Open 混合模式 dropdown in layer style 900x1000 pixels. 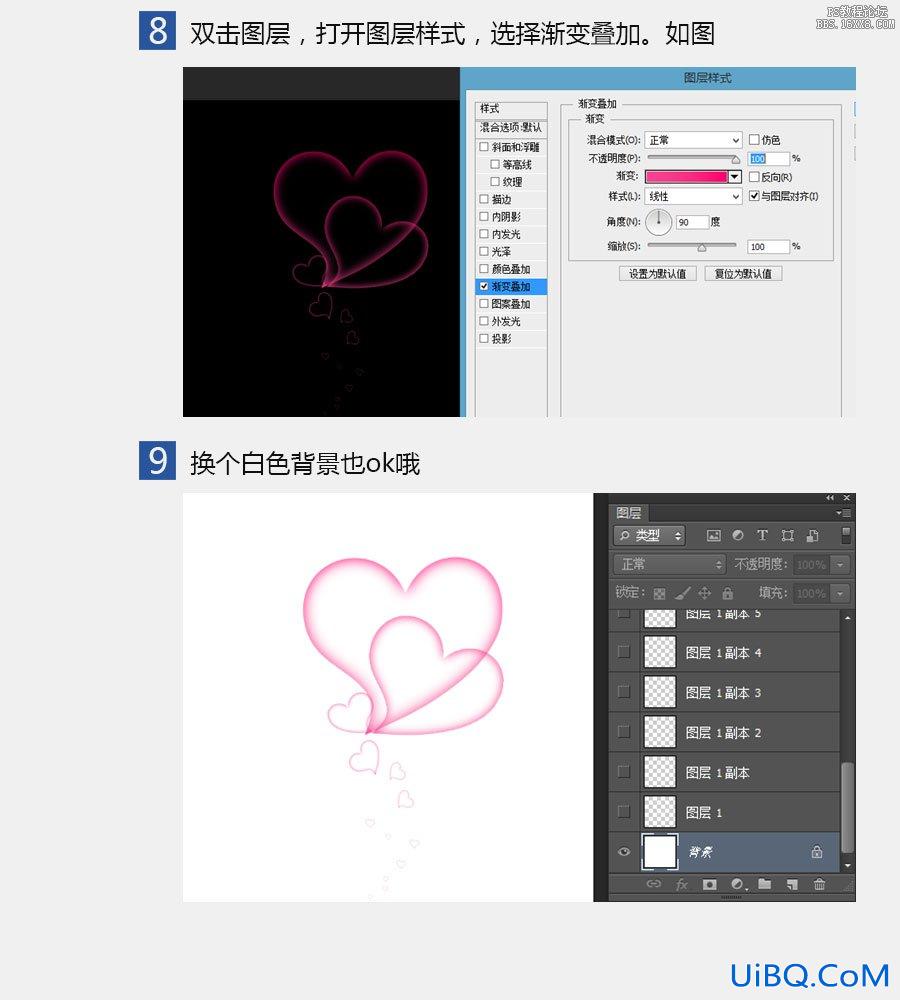coord(693,140)
